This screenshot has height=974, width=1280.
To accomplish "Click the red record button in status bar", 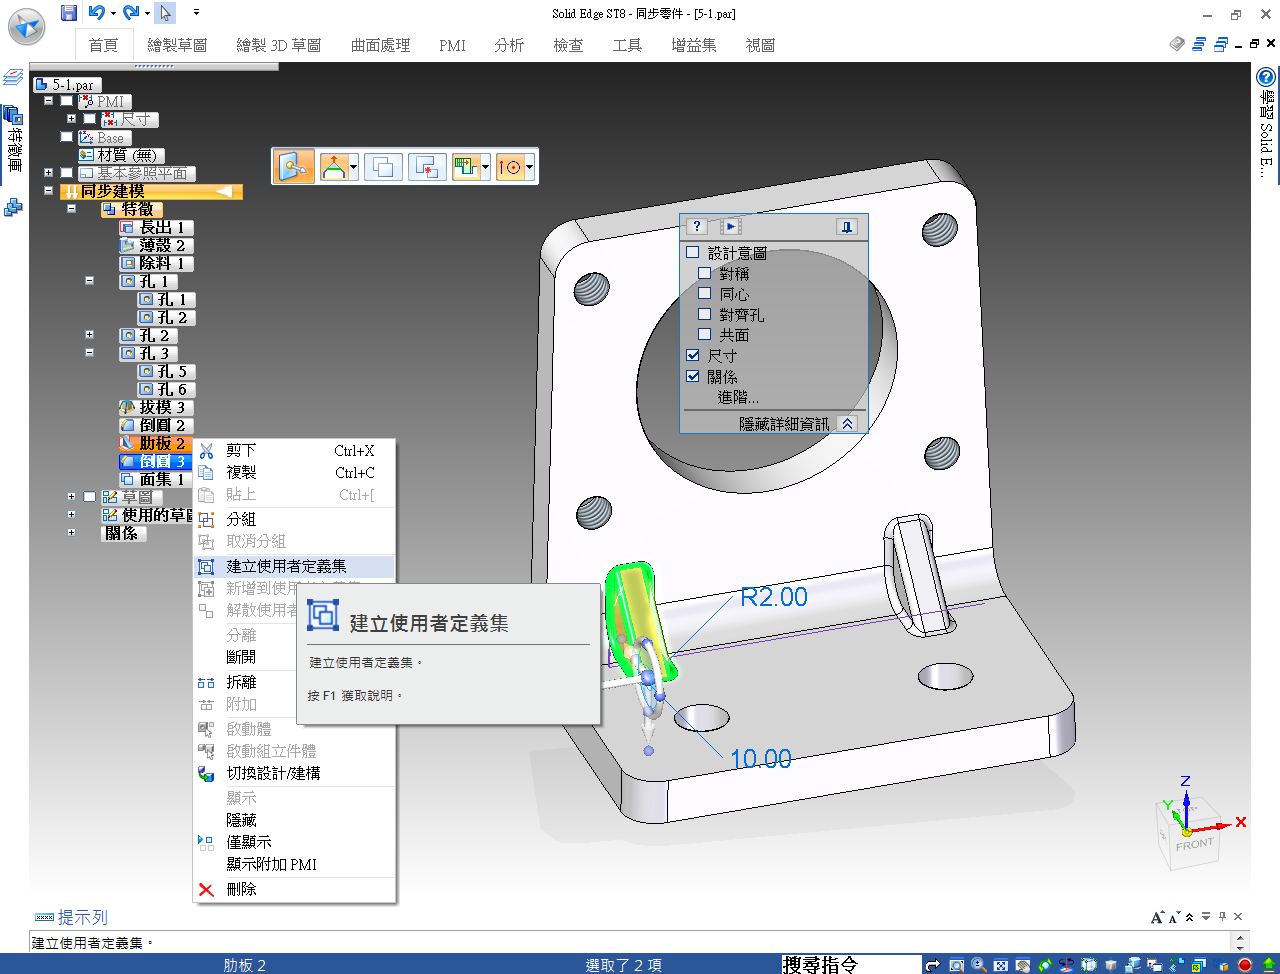I will click(1244, 965).
